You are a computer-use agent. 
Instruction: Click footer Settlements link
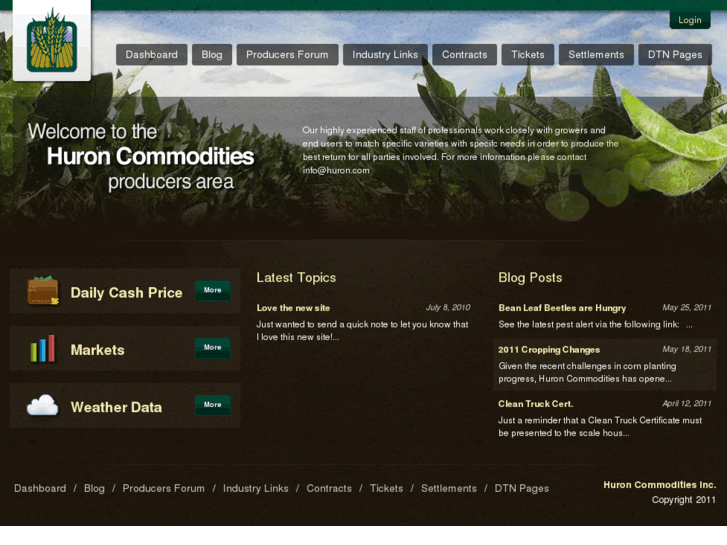449,488
